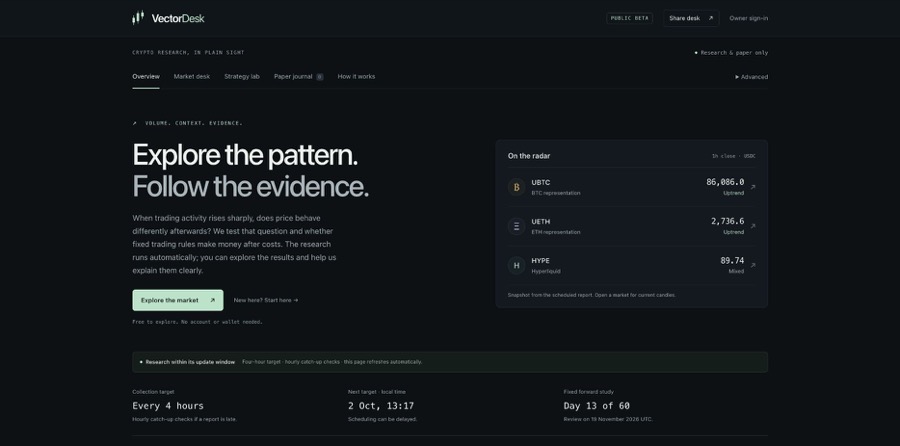Click the VectorDesk brand name
Image resolution: width=900 pixels, height=446 pixels.
pyautogui.click(x=178, y=18)
